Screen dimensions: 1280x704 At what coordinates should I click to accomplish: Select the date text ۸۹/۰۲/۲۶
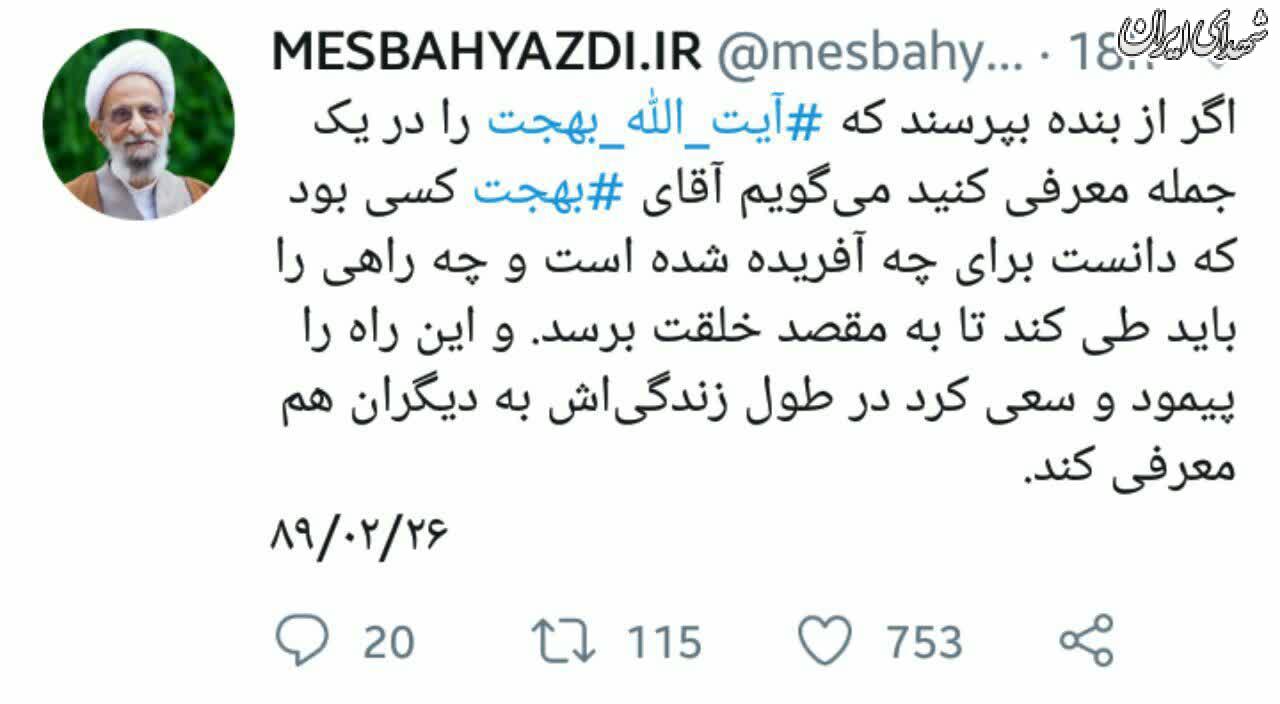click(x=359, y=539)
